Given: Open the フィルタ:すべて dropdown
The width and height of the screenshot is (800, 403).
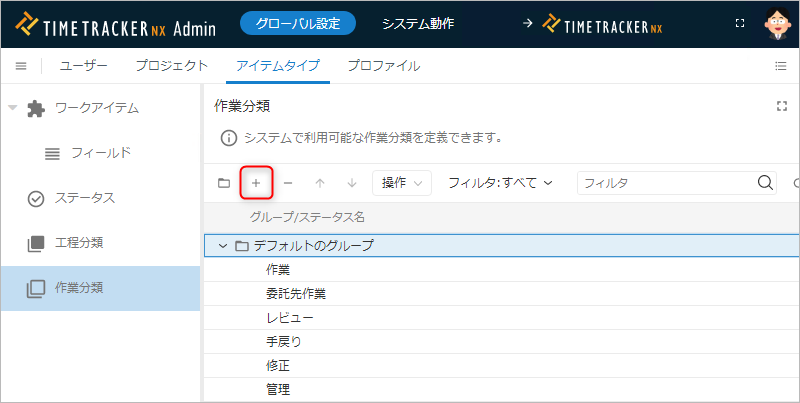Looking at the screenshot, I should point(500,183).
